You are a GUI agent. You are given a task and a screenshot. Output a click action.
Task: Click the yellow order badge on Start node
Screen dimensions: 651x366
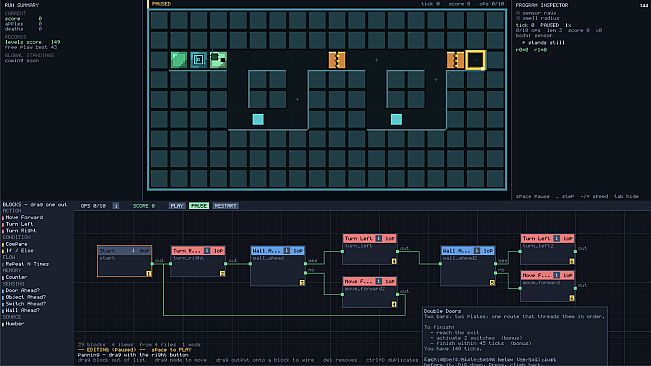149,273
